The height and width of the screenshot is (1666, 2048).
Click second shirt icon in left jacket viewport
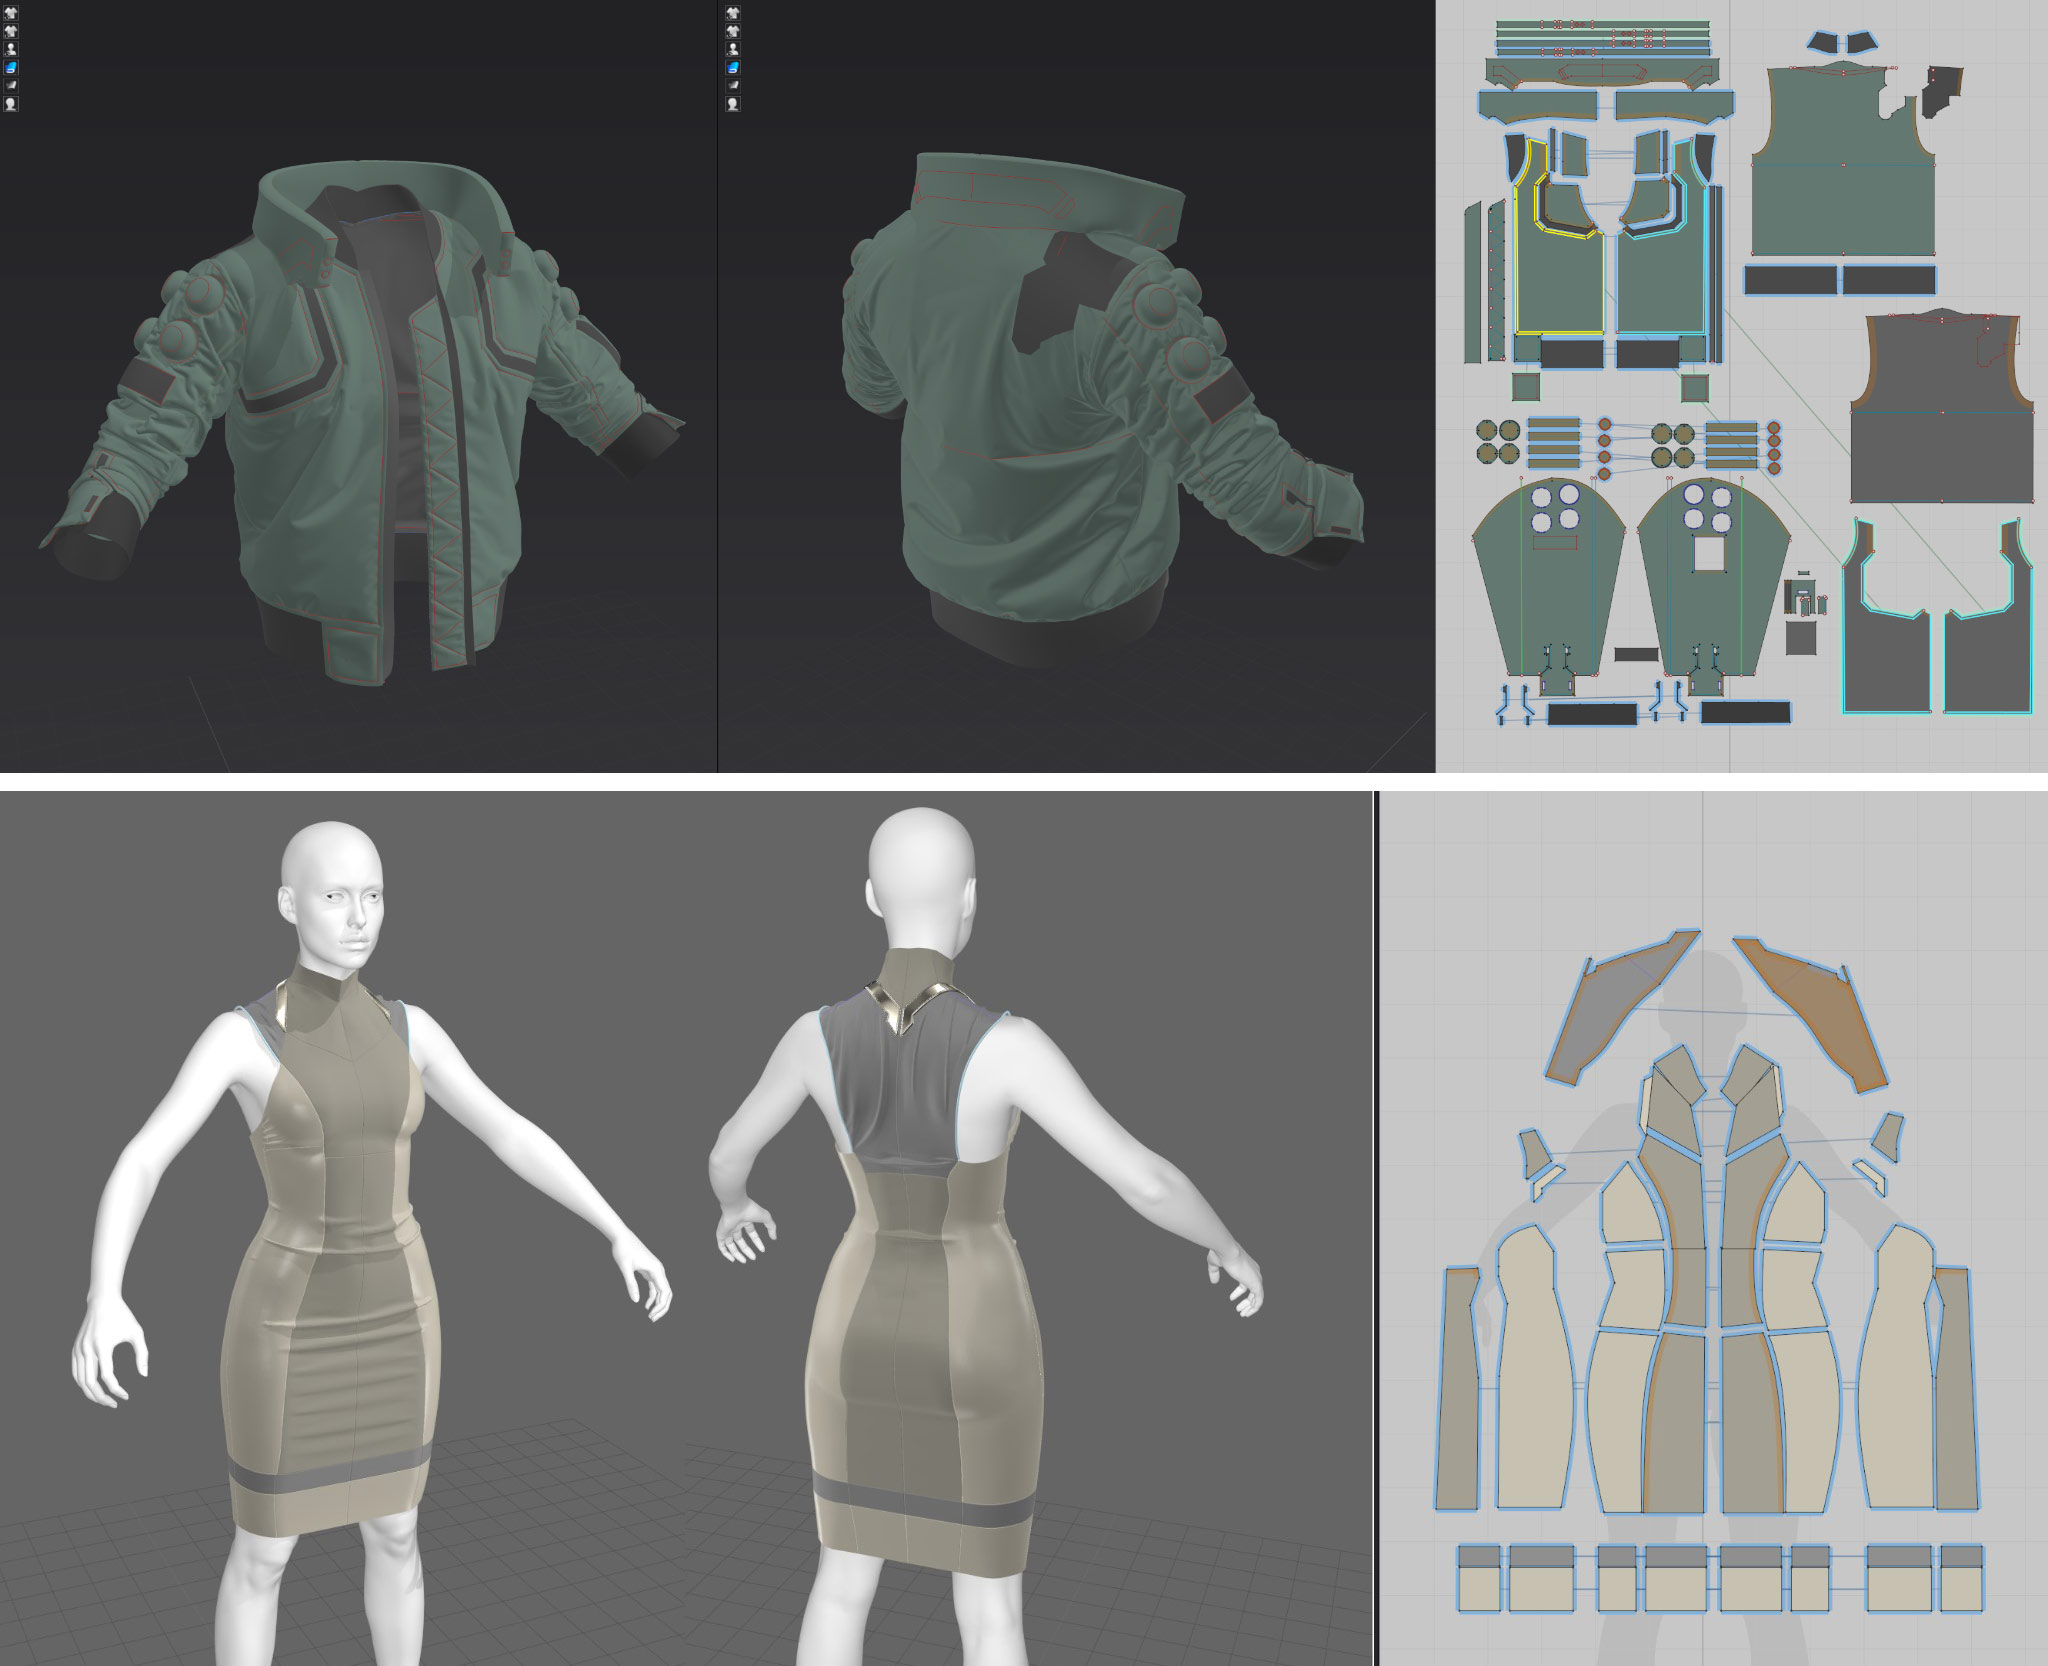(x=11, y=31)
